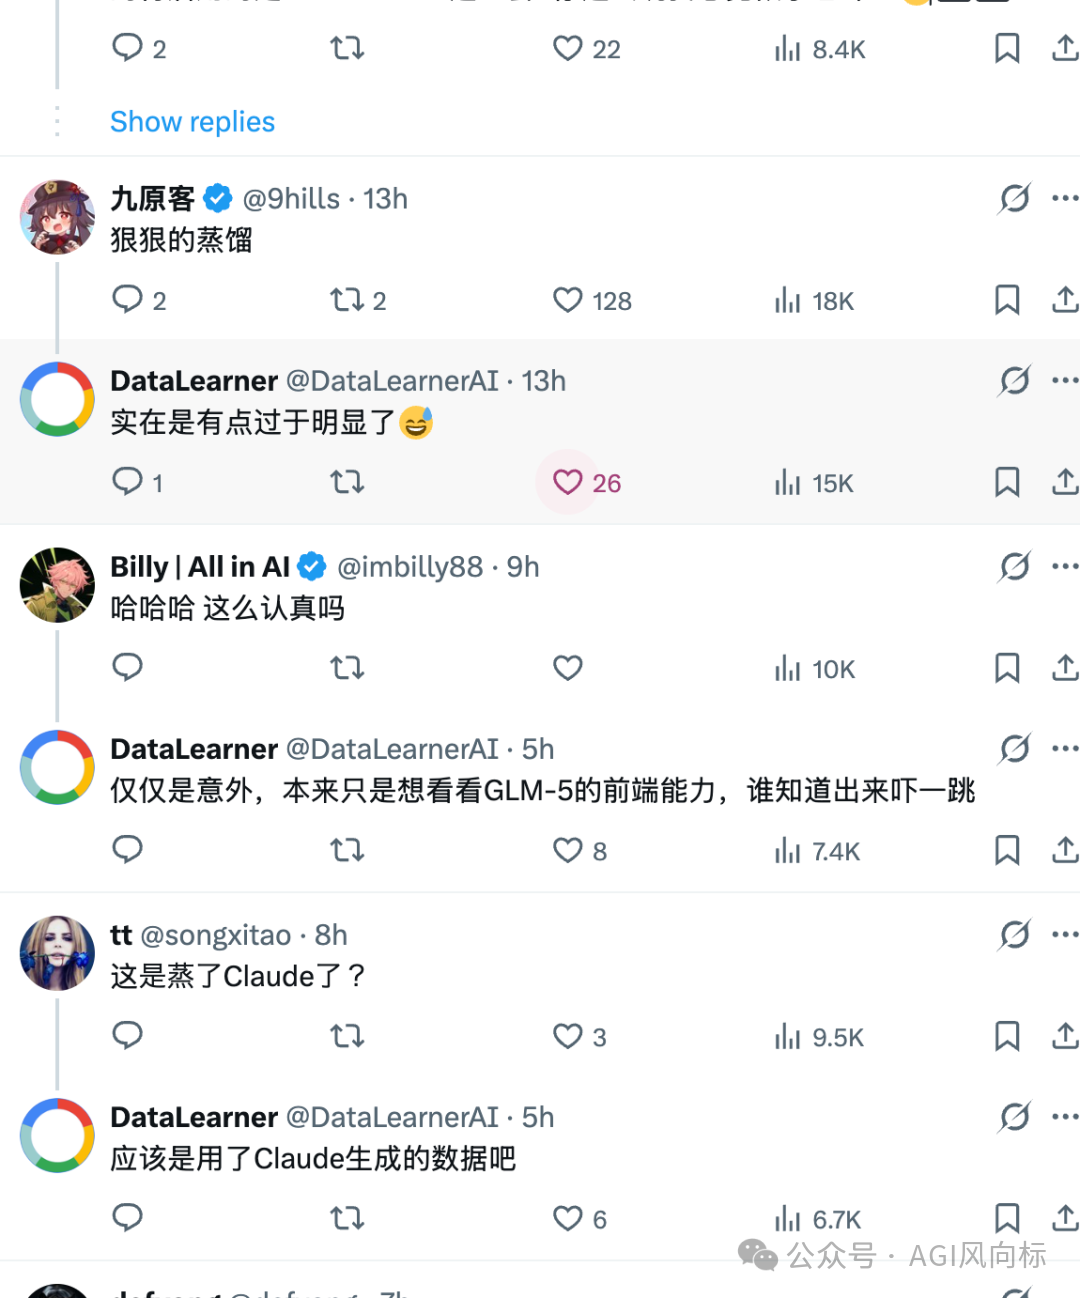Share Billy's reply via the share icon
1080x1298 pixels.
(1066, 668)
